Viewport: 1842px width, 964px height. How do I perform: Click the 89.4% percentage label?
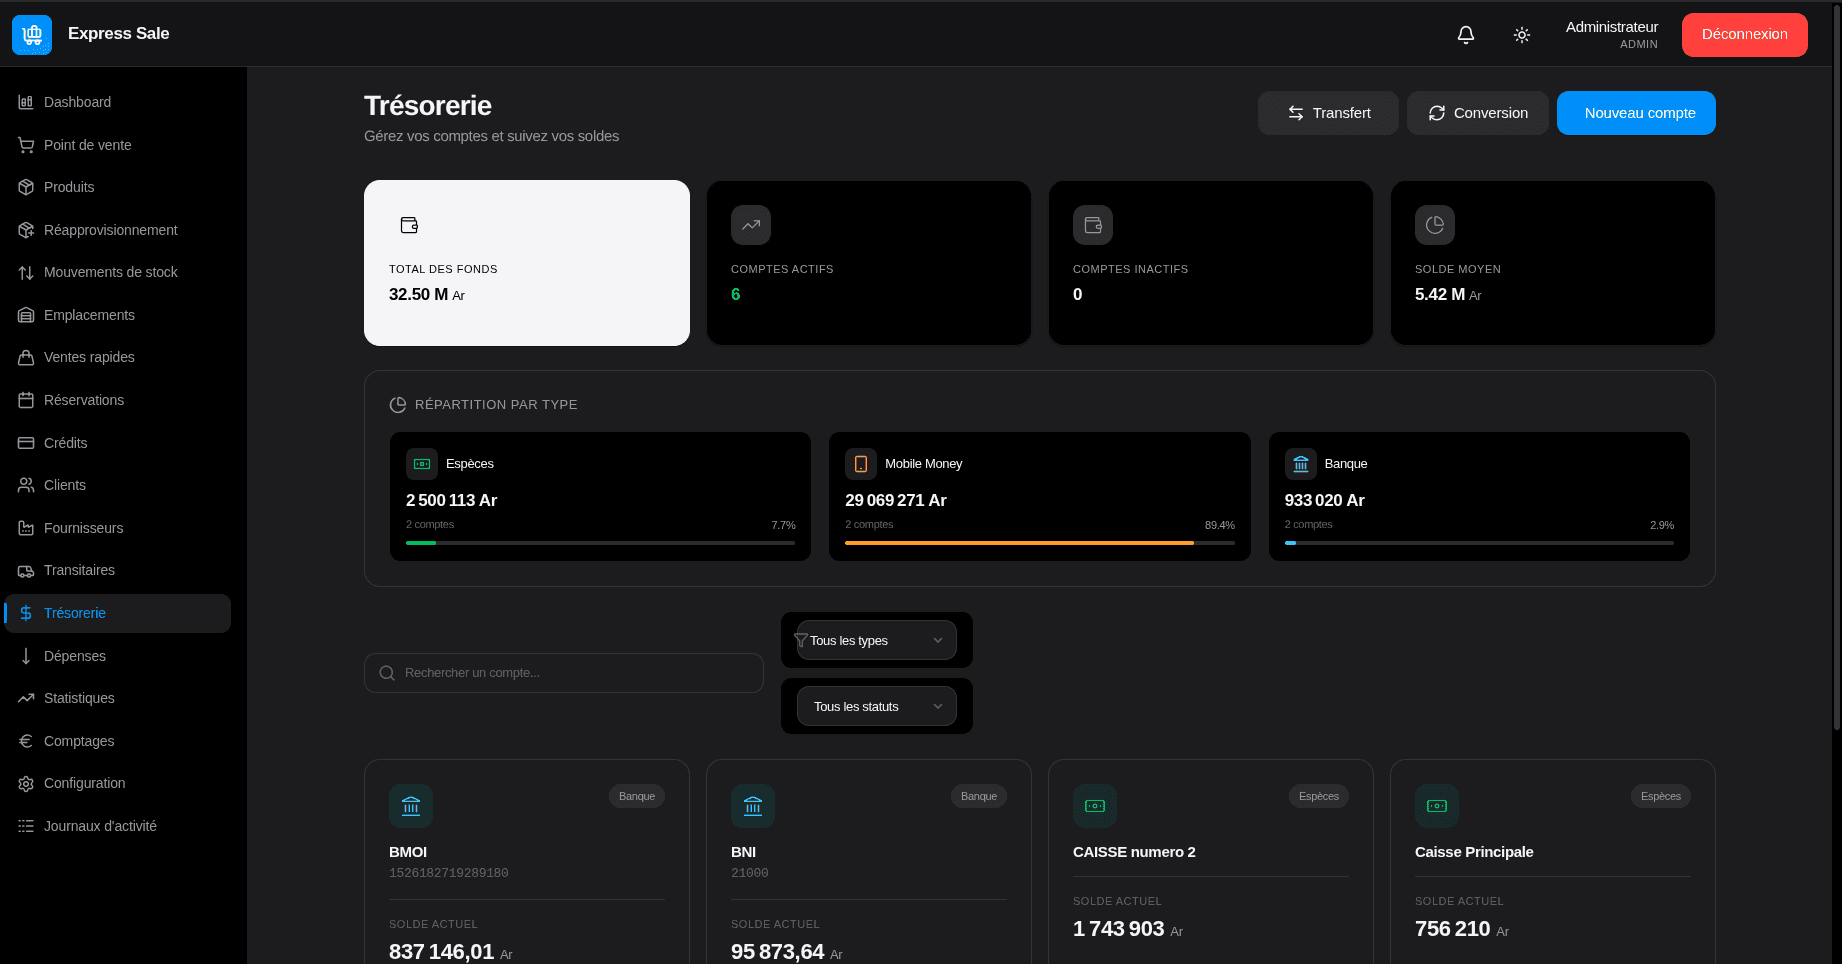point(1219,525)
